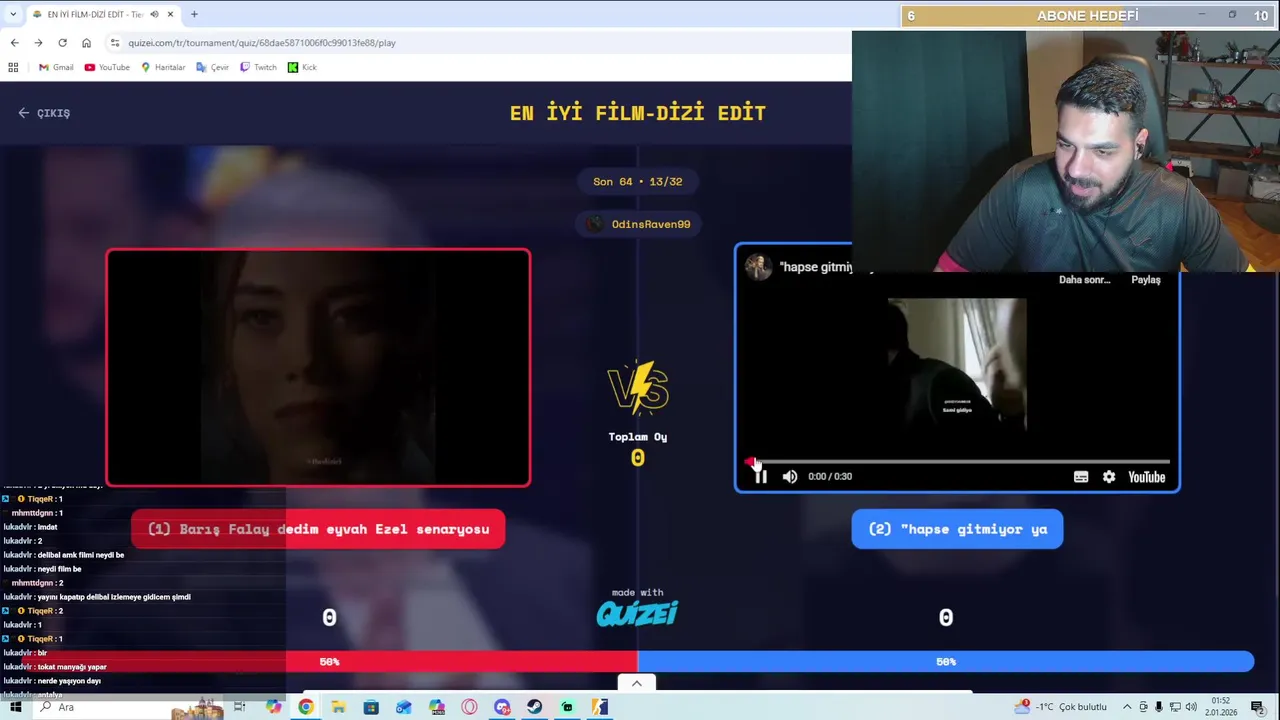The width and height of the screenshot is (1280, 720).
Task: Close the EN İYİ FİLM-DİZİ EDİT tab
Action: click(x=170, y=14)
